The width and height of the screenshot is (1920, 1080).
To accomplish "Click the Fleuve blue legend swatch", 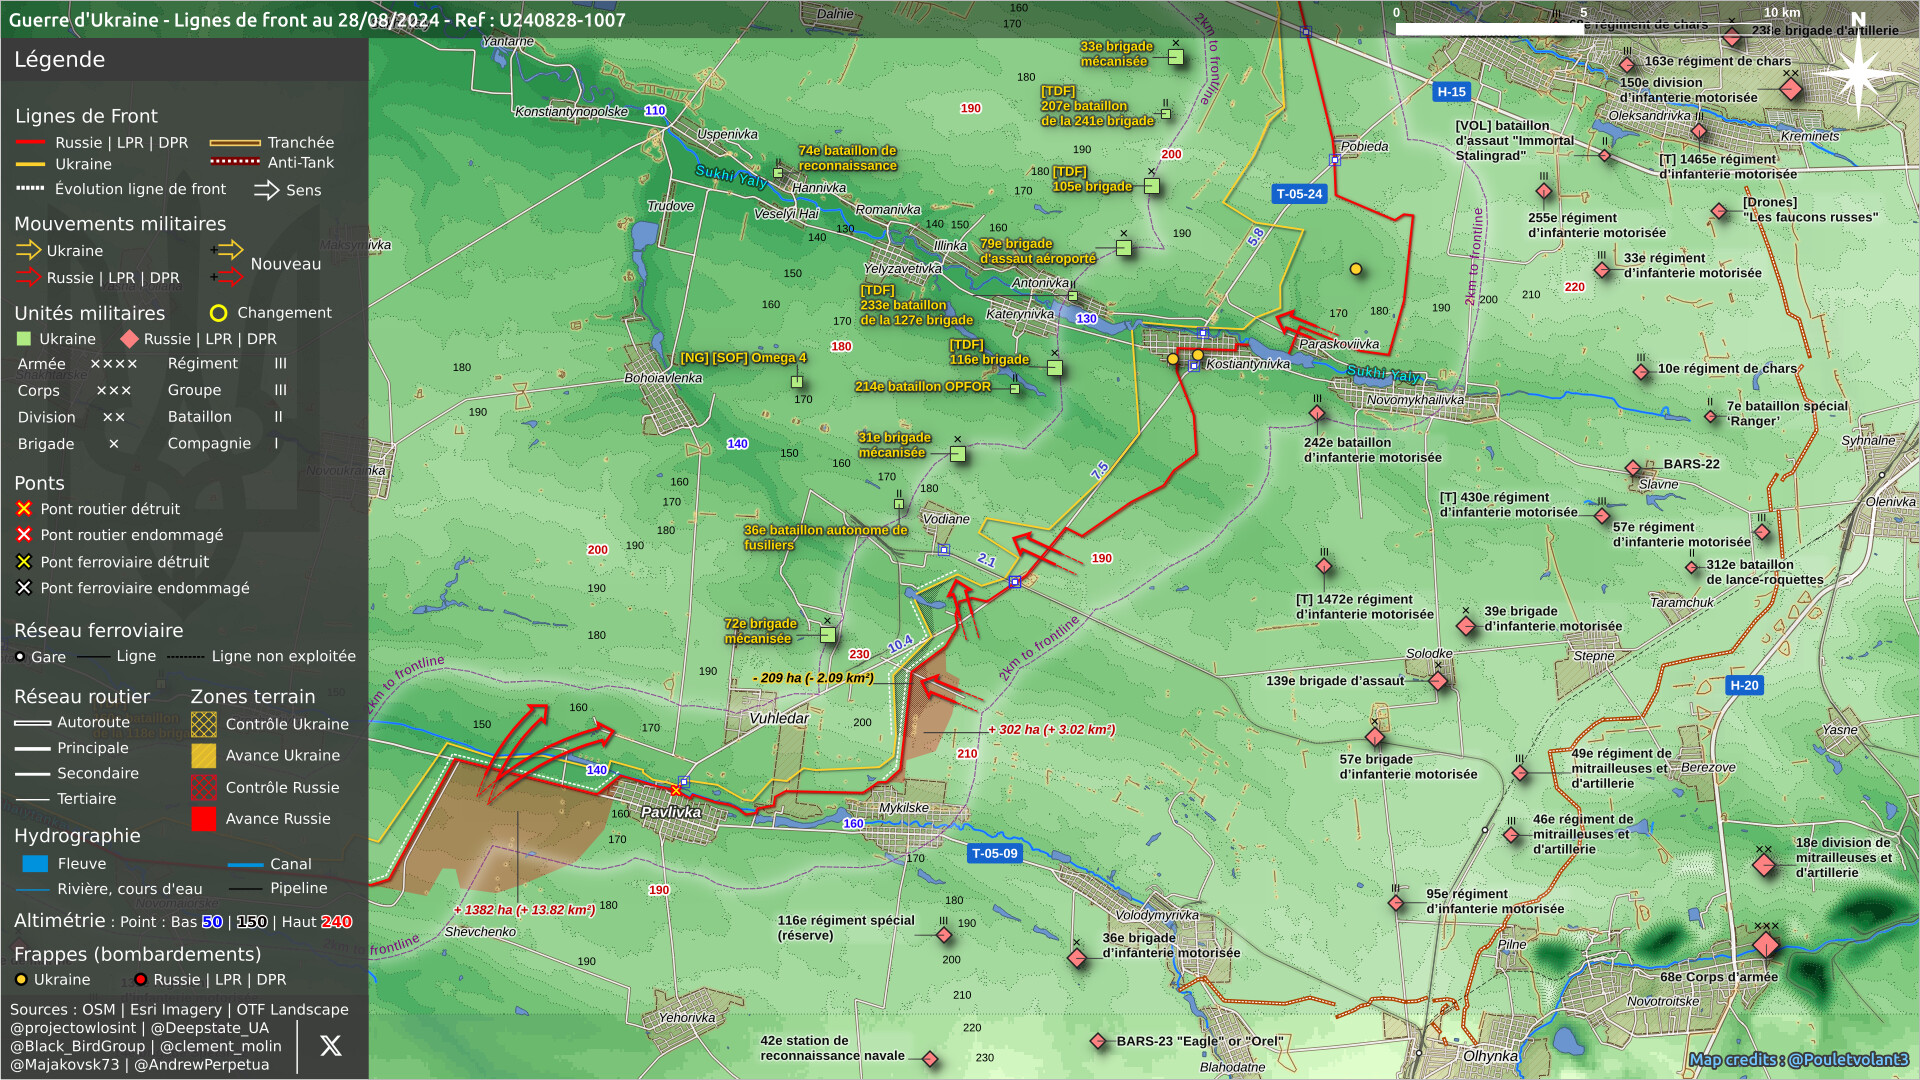I will tap(35, 864).
